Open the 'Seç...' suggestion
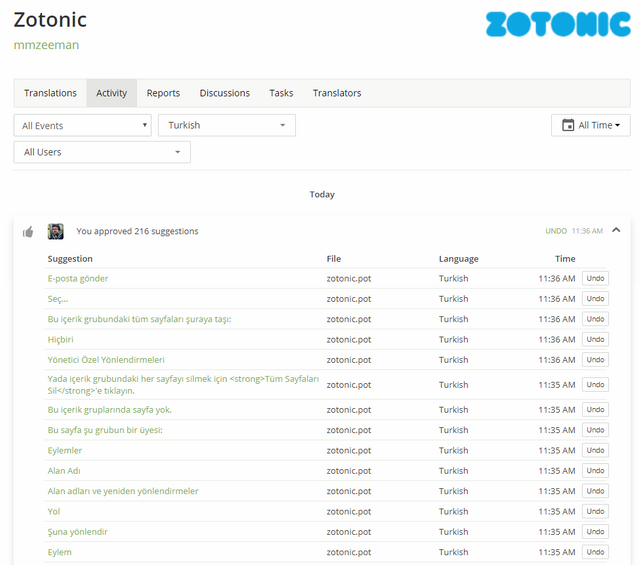The width and height of the screenshot is (640, 565). pos(58,299)
